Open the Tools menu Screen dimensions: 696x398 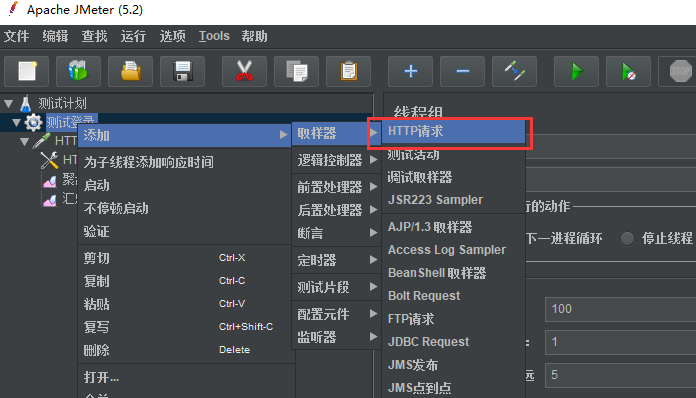(x=214, y=36)
